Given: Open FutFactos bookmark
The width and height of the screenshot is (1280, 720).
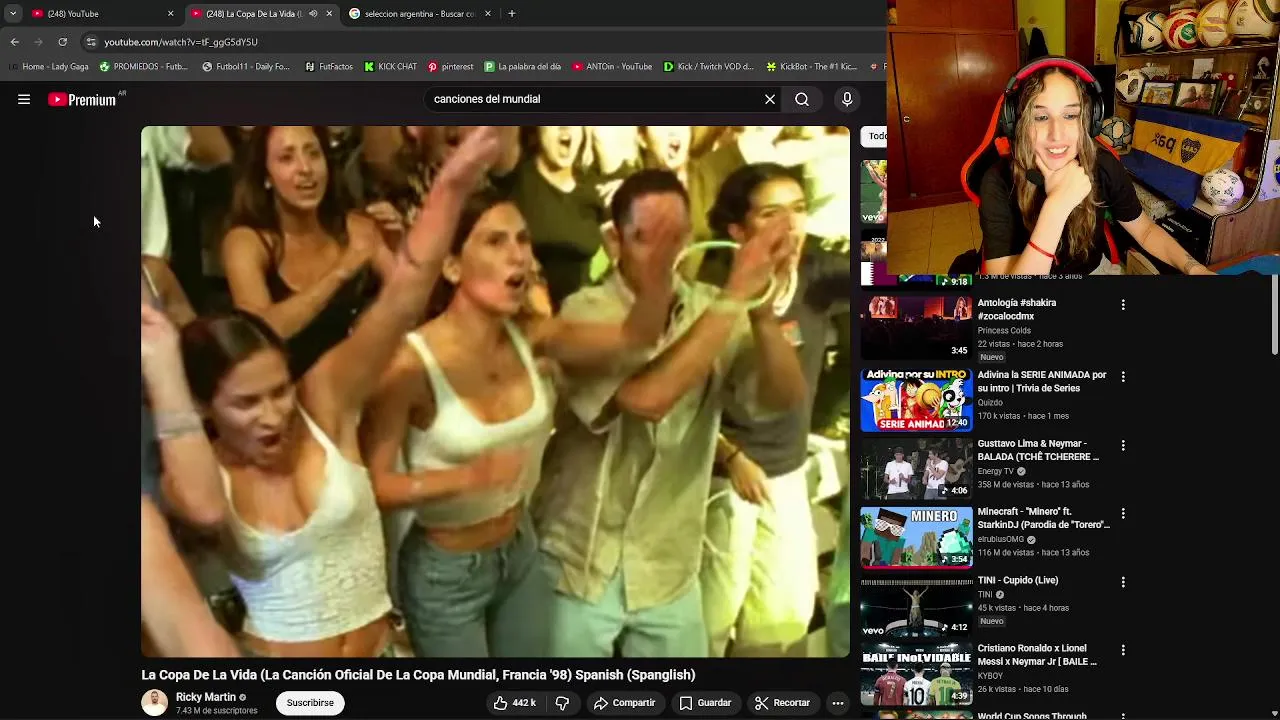Looking at the screenshot, I should tap(328, 67).
